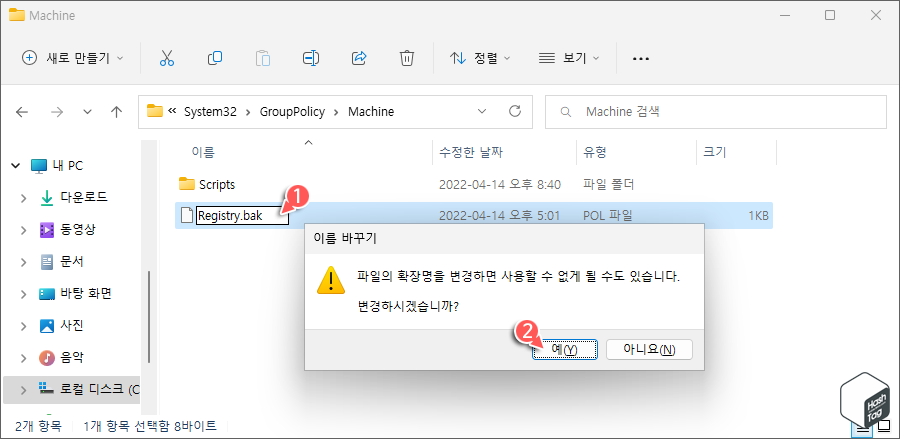Viewport: 900px width, 439px height.
Task: Switch to large icons view in status bar
Action: click(x=885, y=428)
